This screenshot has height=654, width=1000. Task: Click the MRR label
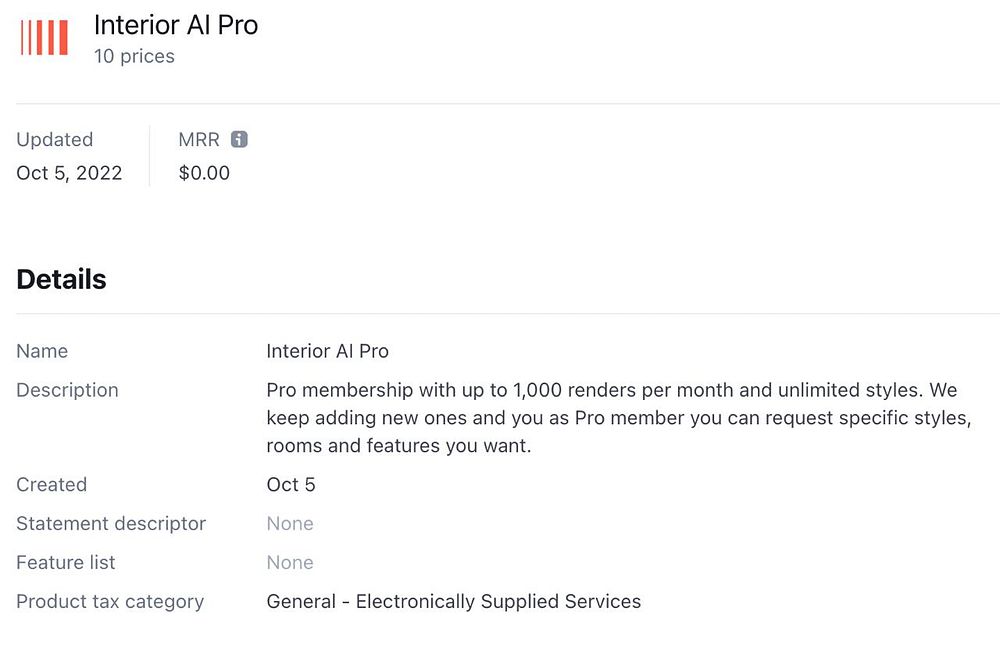[198, 140]
